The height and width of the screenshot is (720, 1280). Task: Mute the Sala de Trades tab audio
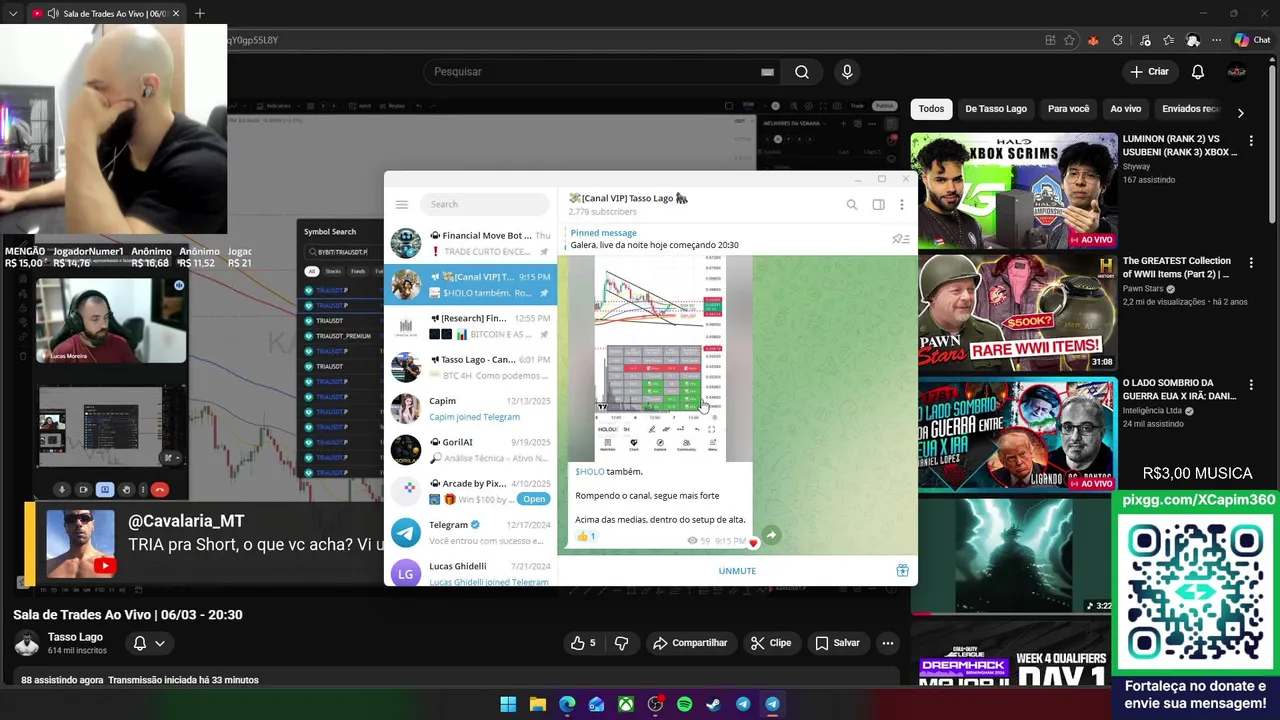click(53, 14)
